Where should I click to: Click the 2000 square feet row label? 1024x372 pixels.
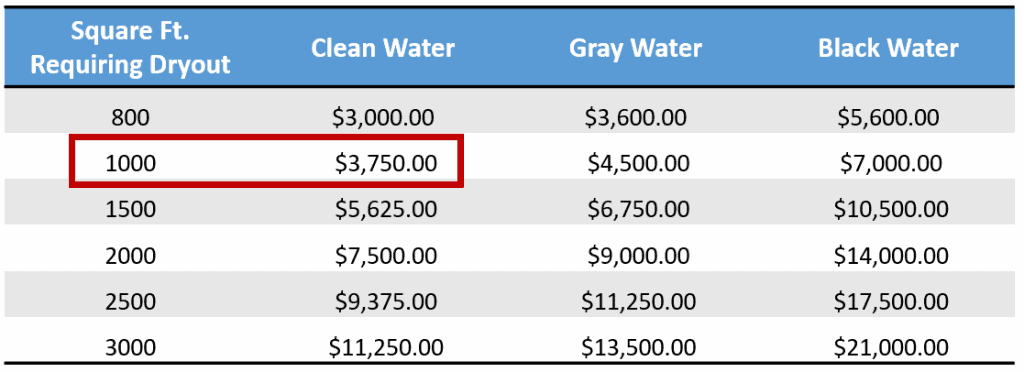point(130,255)
